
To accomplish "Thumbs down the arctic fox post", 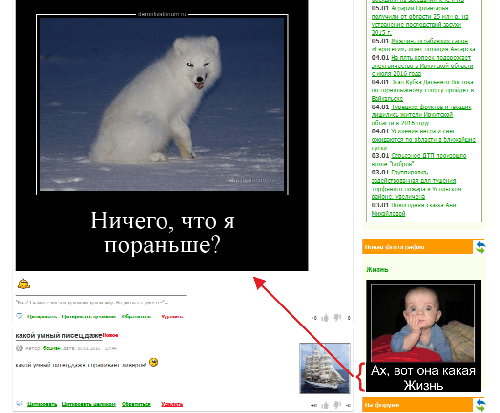I will (x=337, y=318).
